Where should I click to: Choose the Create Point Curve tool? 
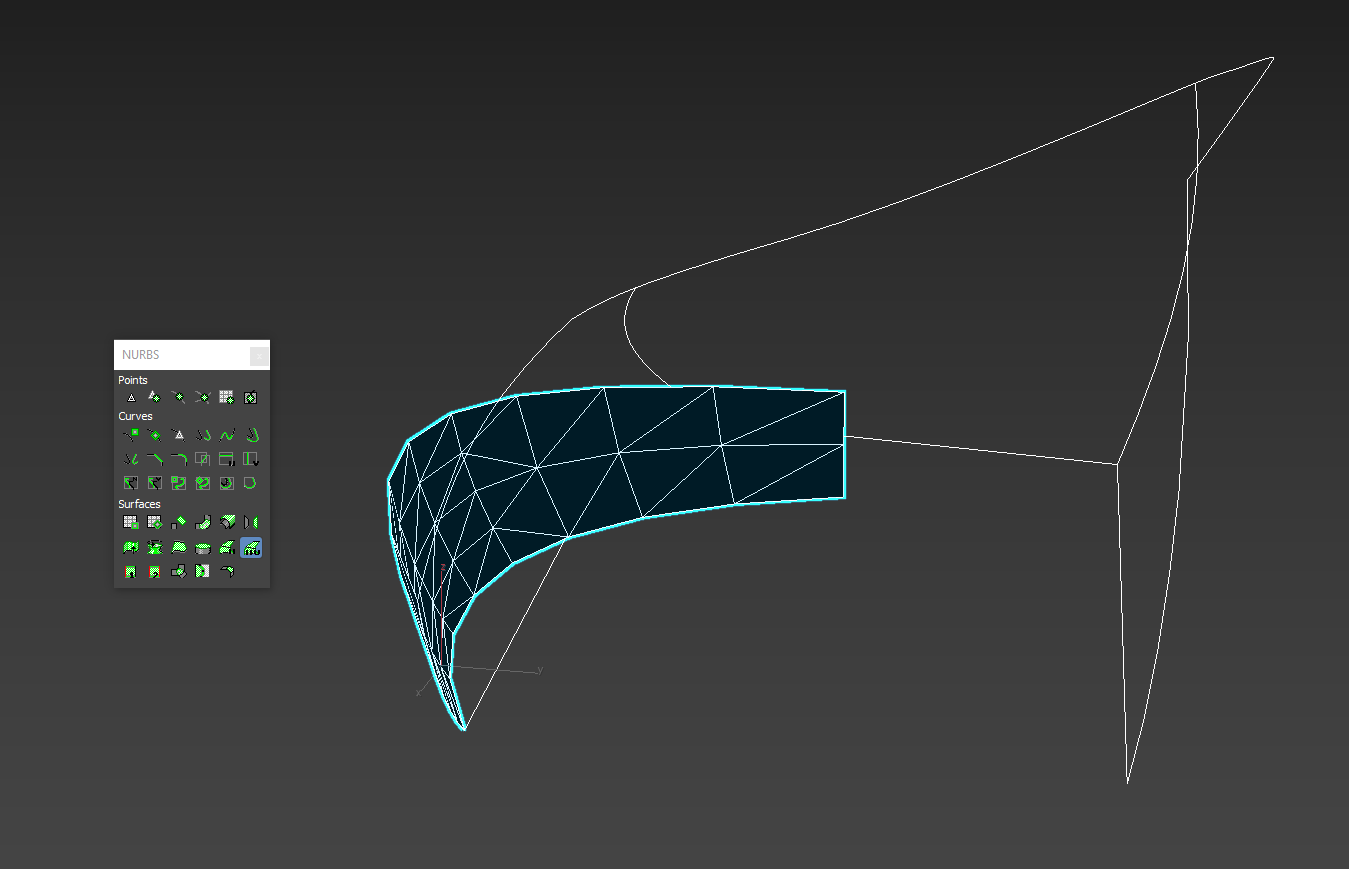coord(155,434)
